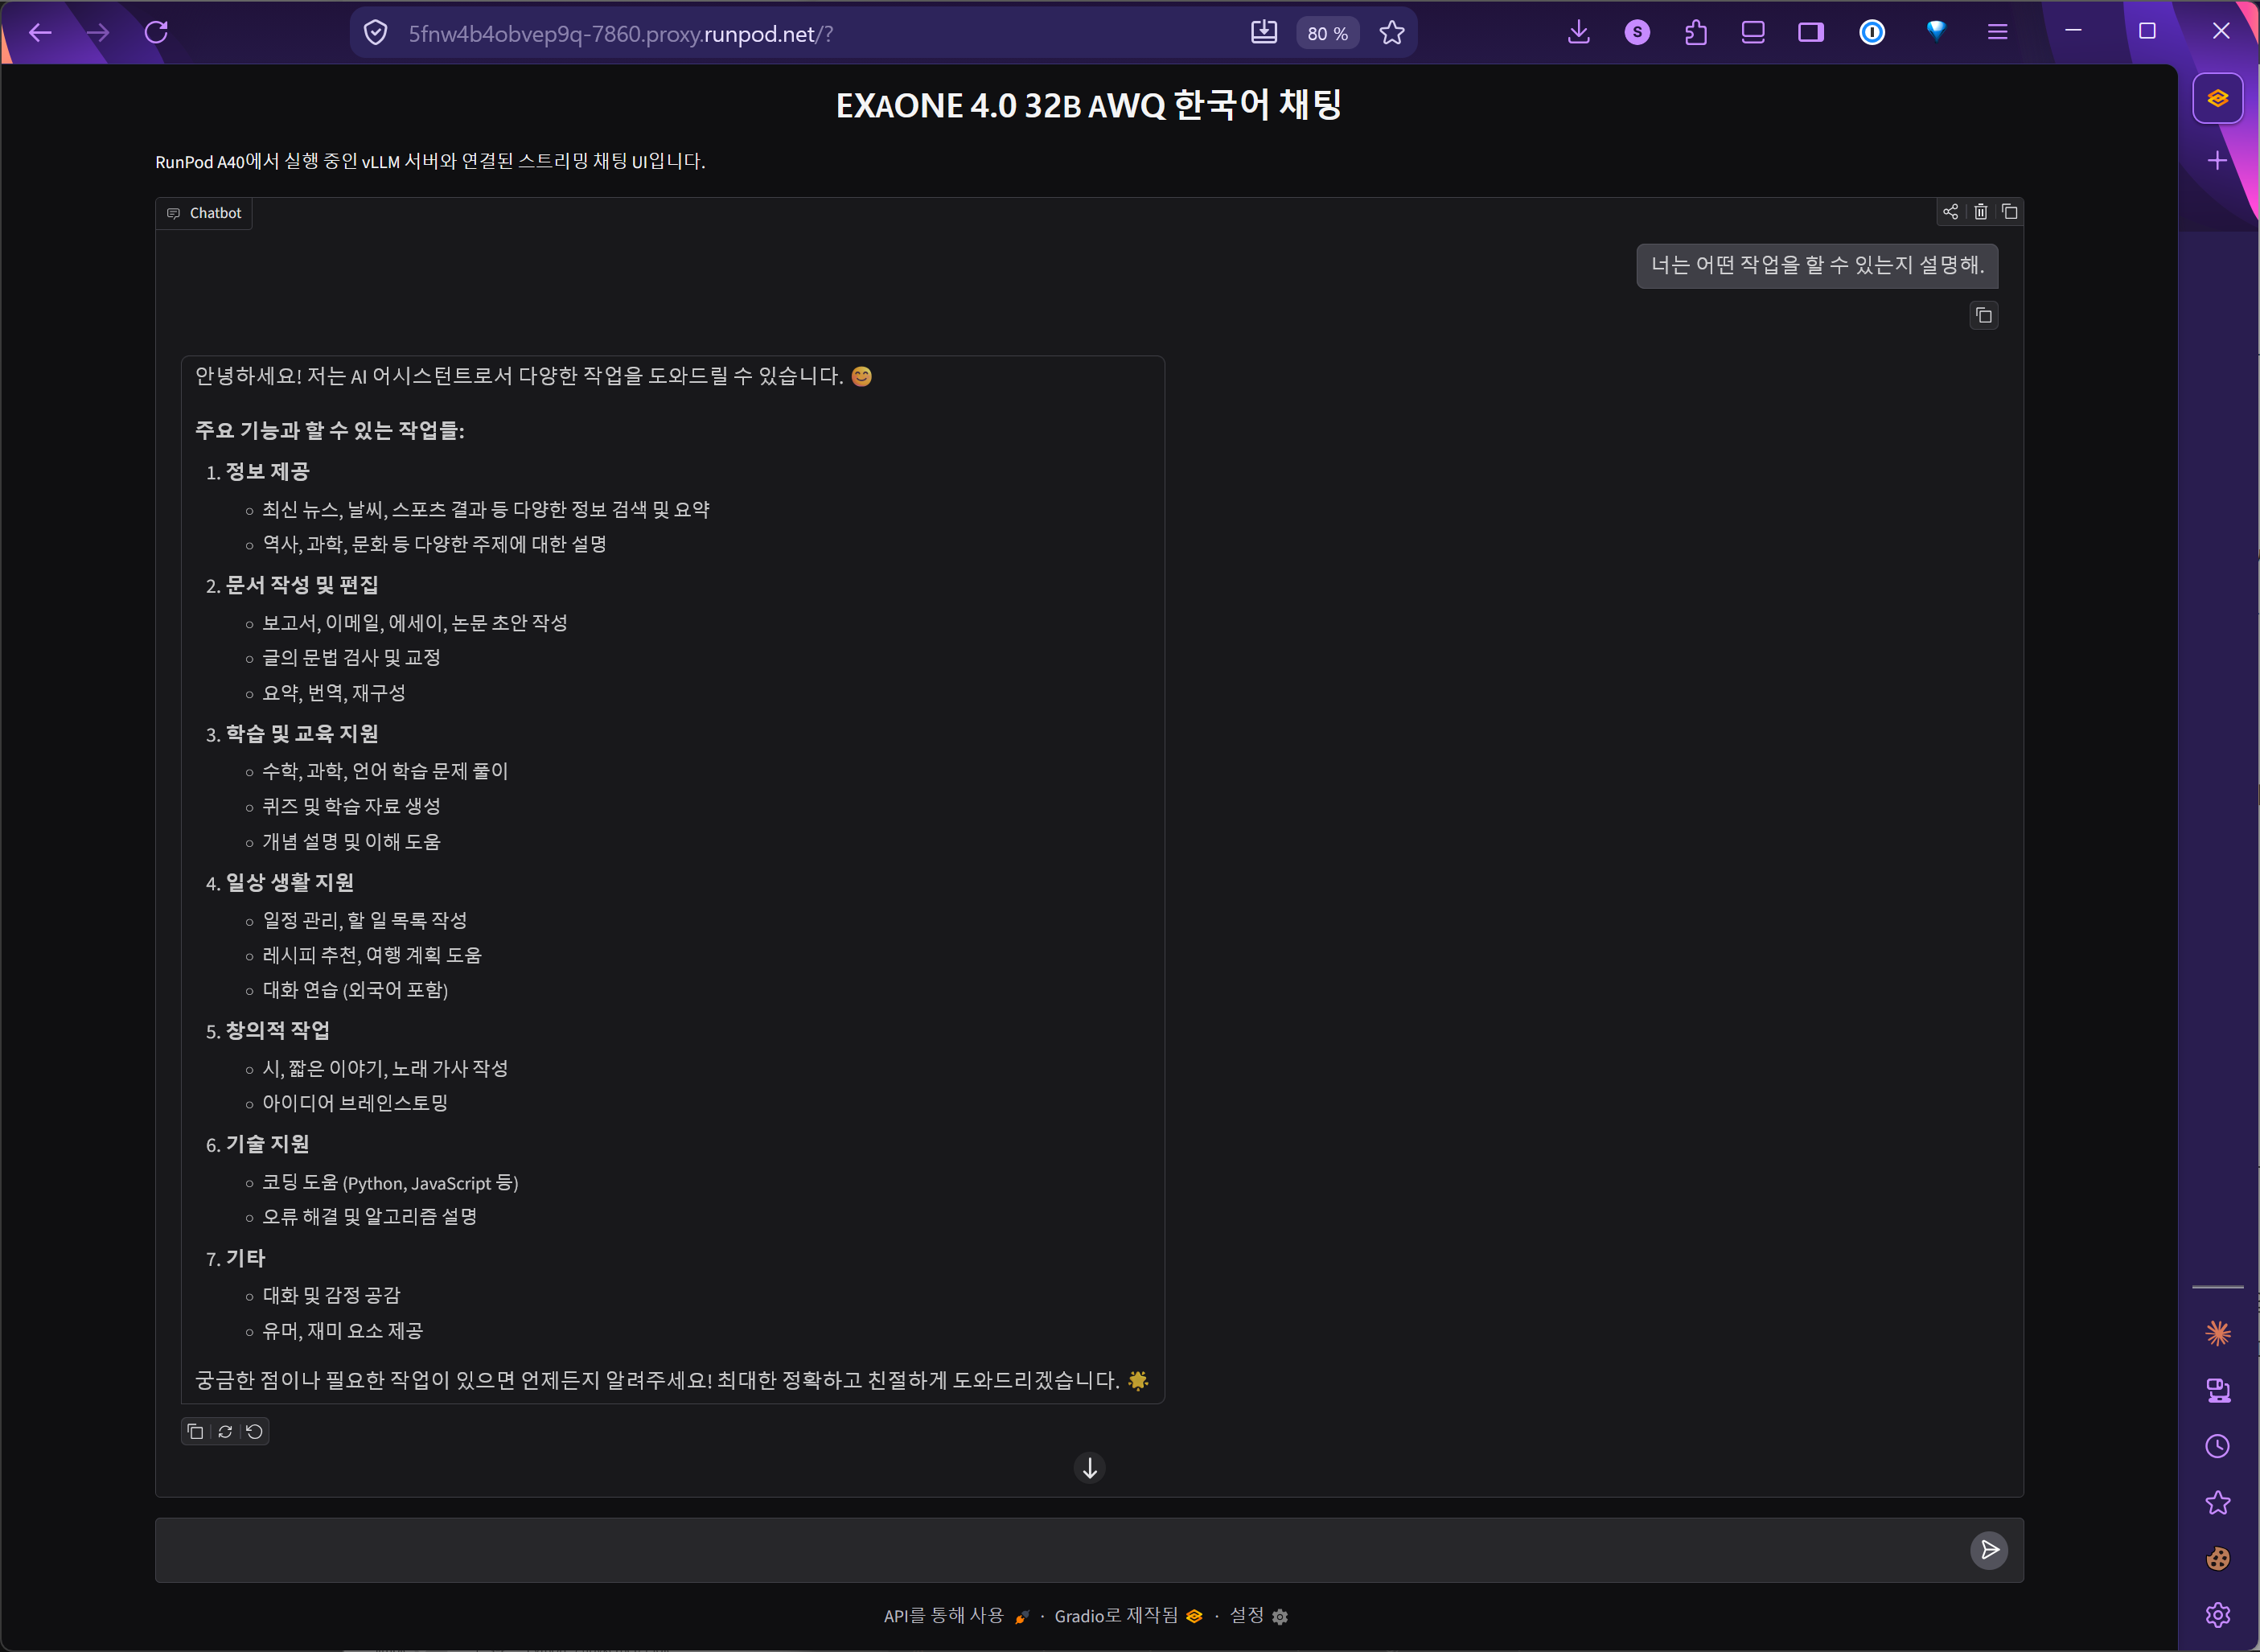Click the address bar URL text
Image resolution: width=2260 pixels, height=1652 pixels.
[620, 34]
